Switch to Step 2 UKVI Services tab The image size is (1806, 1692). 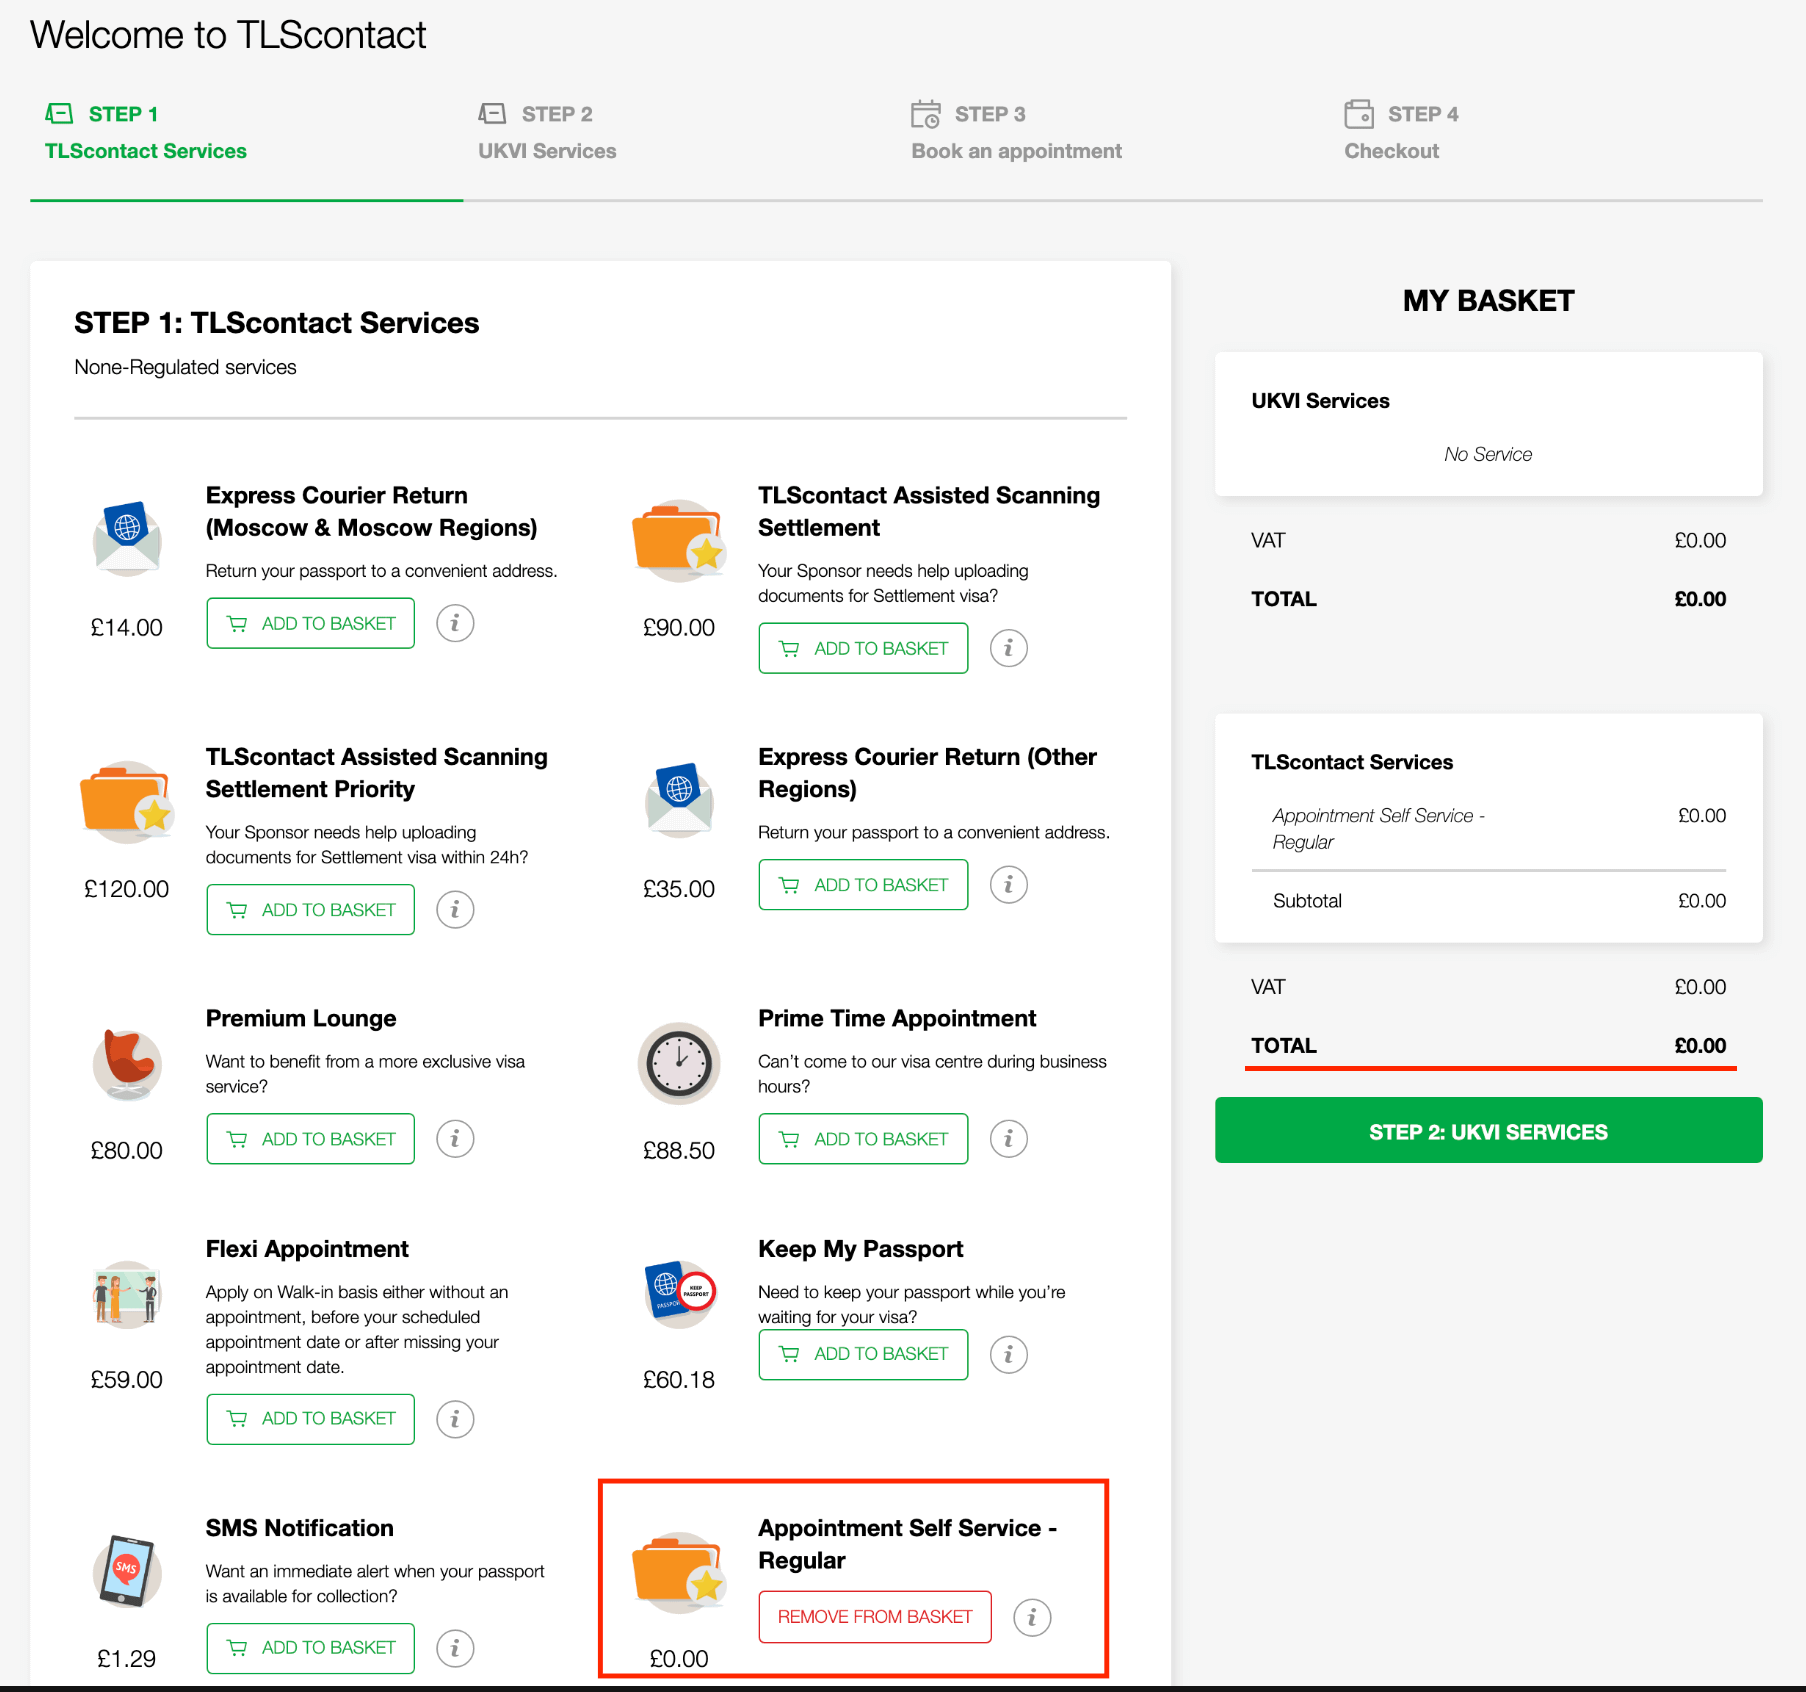[x=547, y=133]
